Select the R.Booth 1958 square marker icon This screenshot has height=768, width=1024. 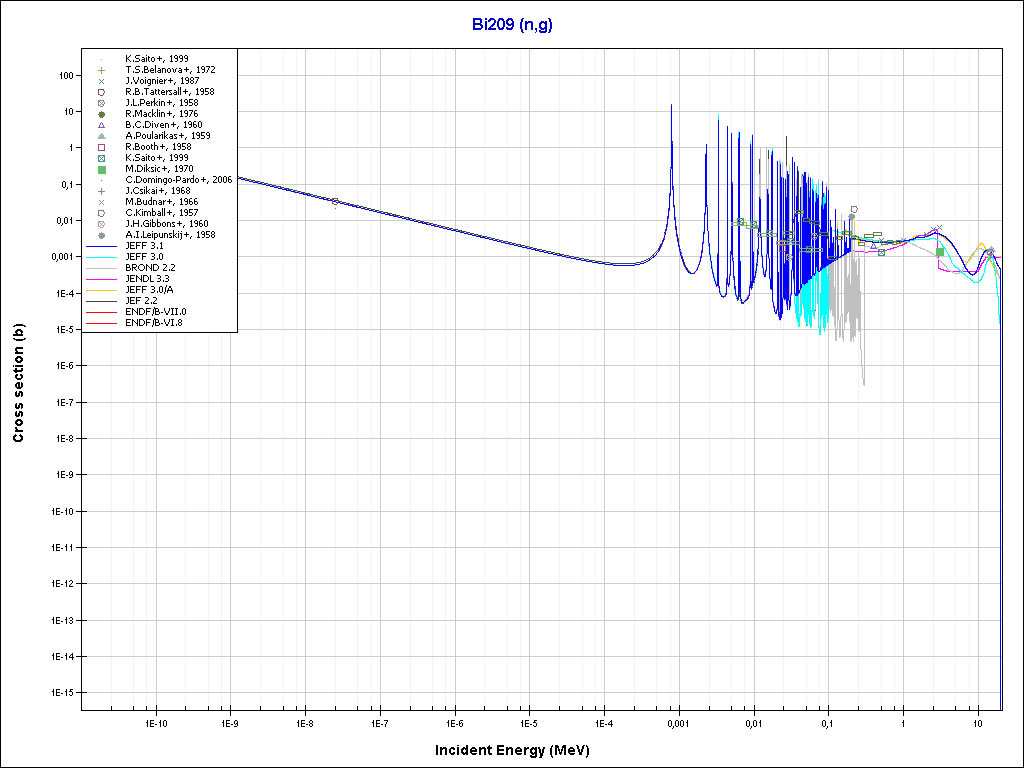pyautogui.click(x=102, y=147)
